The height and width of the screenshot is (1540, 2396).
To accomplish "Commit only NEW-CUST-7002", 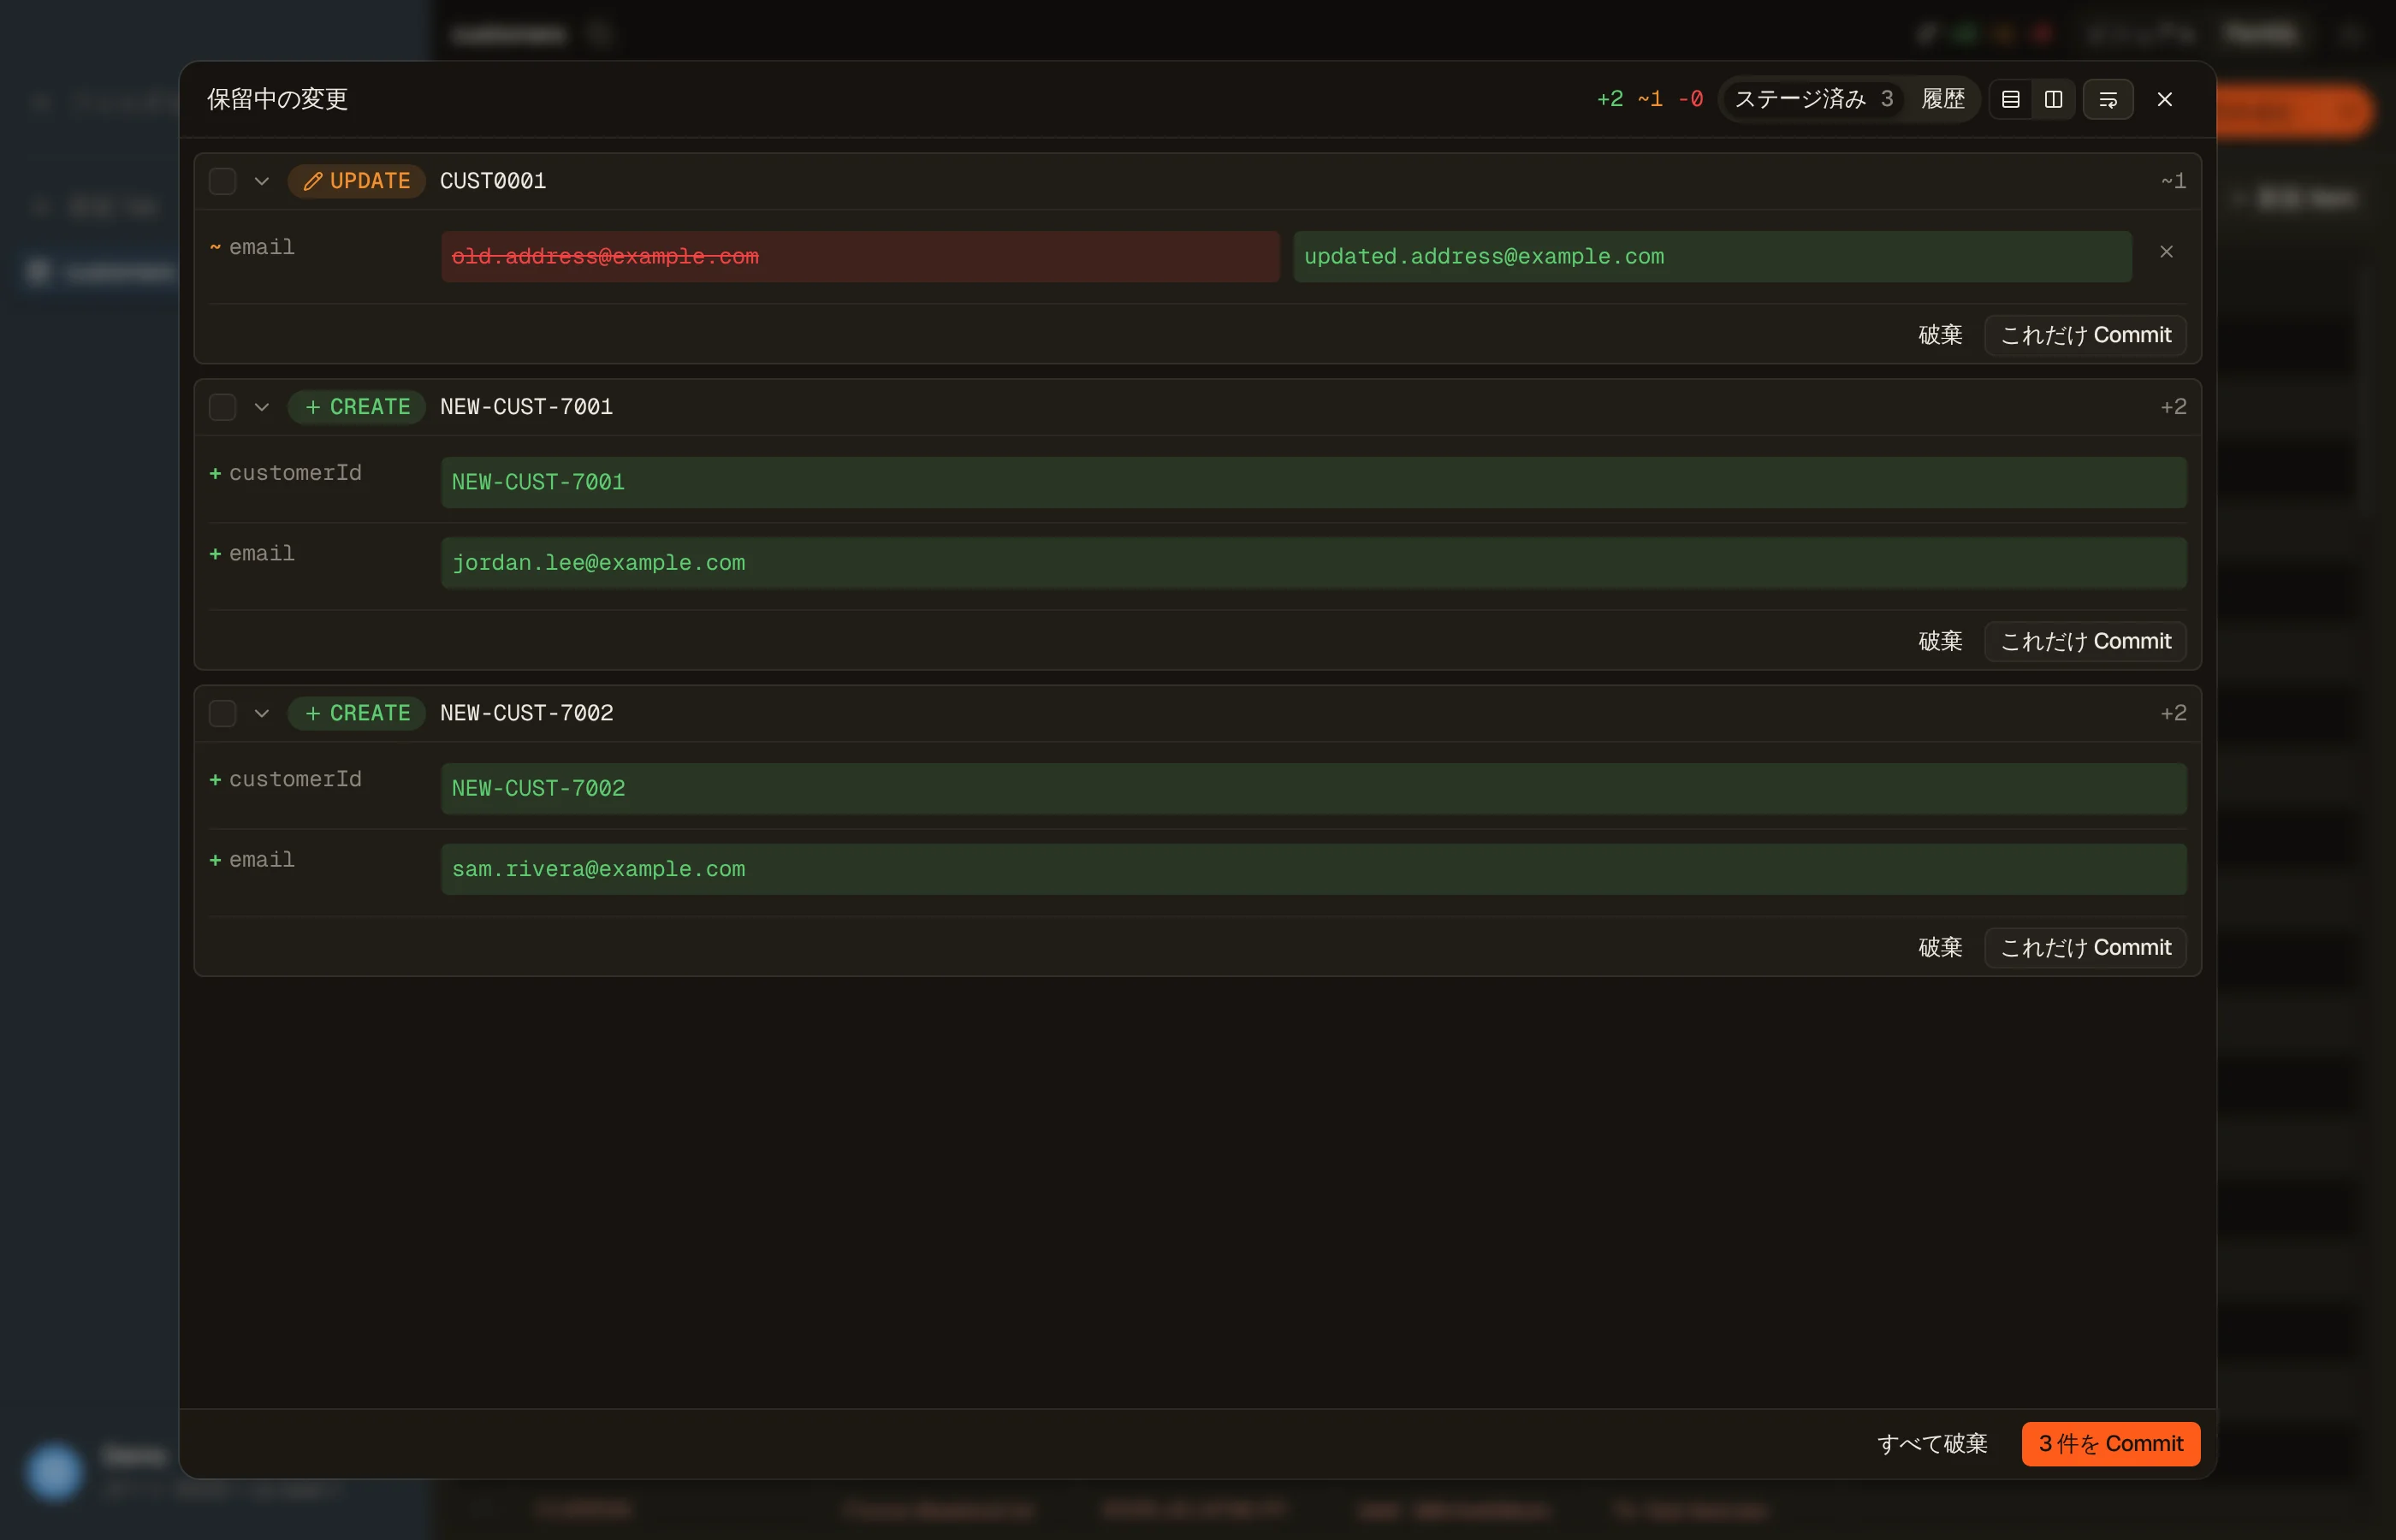I will click(x=2085, y=947).
